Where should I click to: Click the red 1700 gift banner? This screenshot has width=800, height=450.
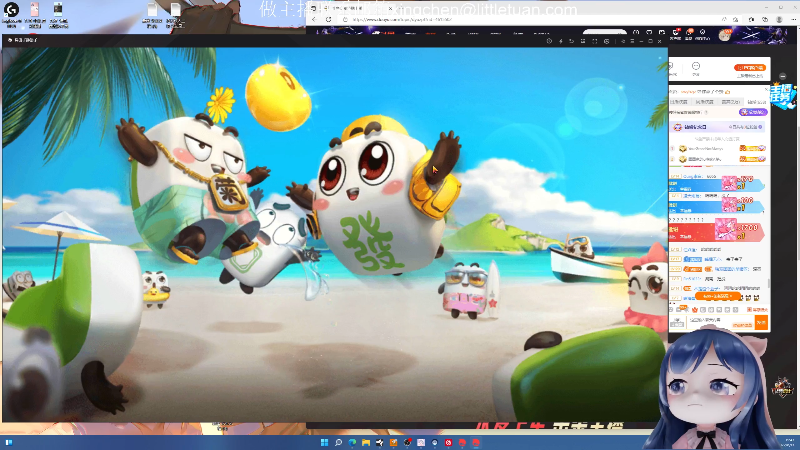[717, 231]
